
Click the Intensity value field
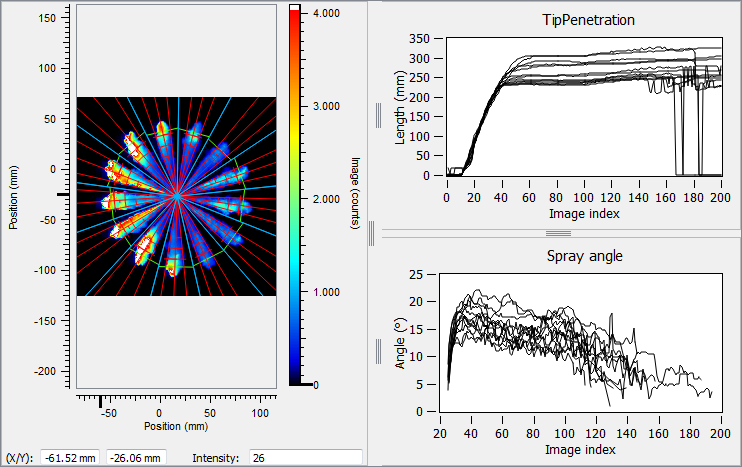(304, 457)
